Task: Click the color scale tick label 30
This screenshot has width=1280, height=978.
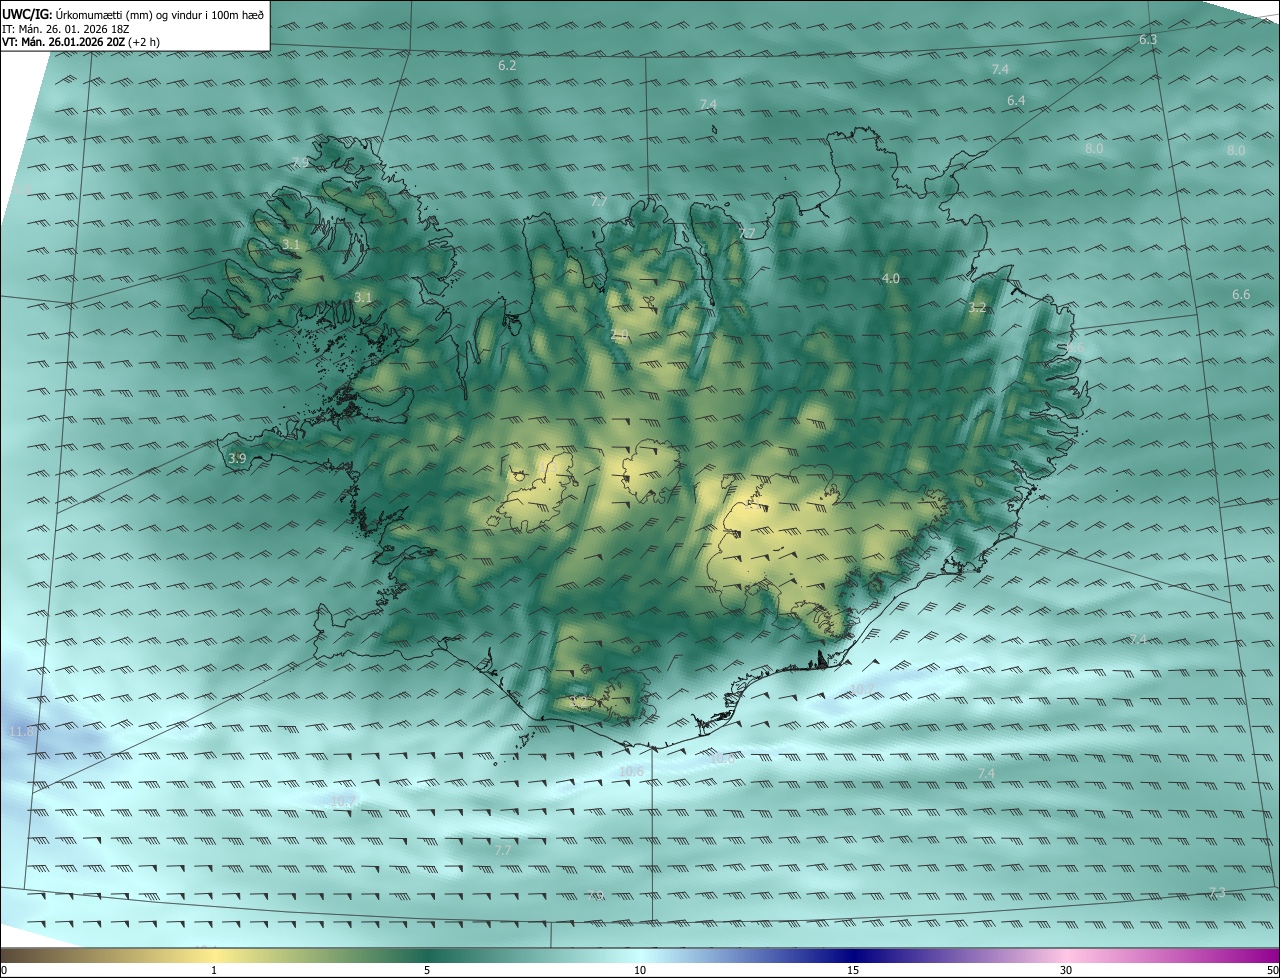Action: tap(1066, 970)
